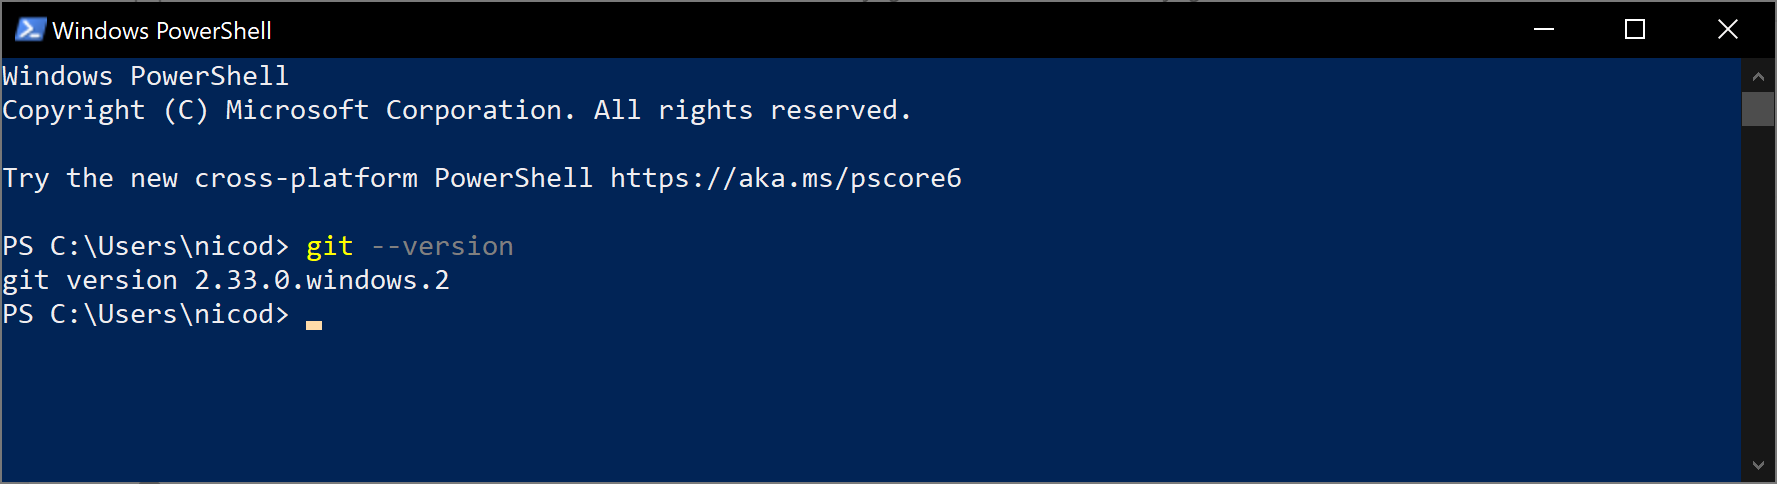The height and width of the screenshot is (484, 1777).
Task: Close the Windows PowerShell window
Action: (1727, 30)
